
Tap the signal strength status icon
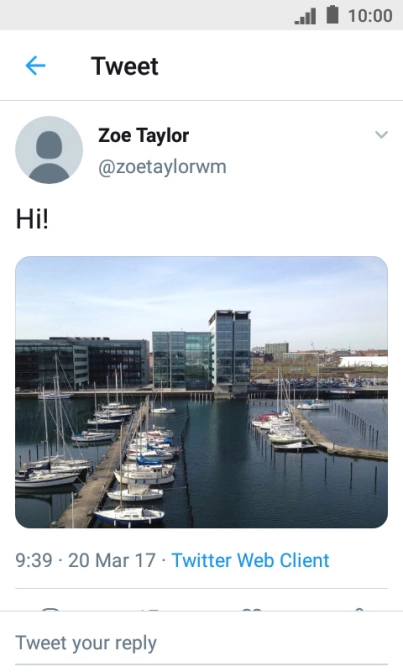coord(305,16)
